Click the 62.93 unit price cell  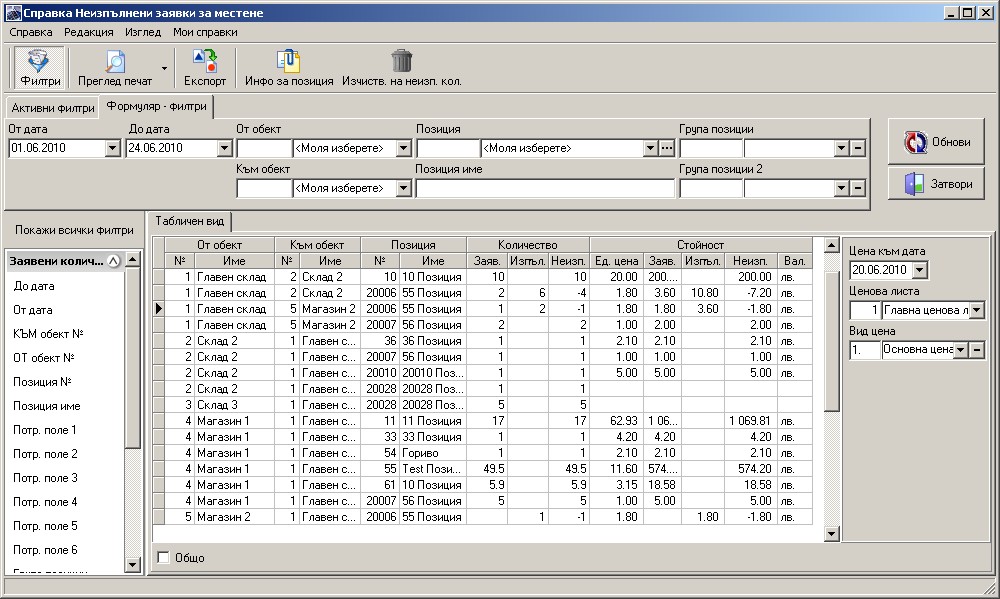tap(617, 421)
